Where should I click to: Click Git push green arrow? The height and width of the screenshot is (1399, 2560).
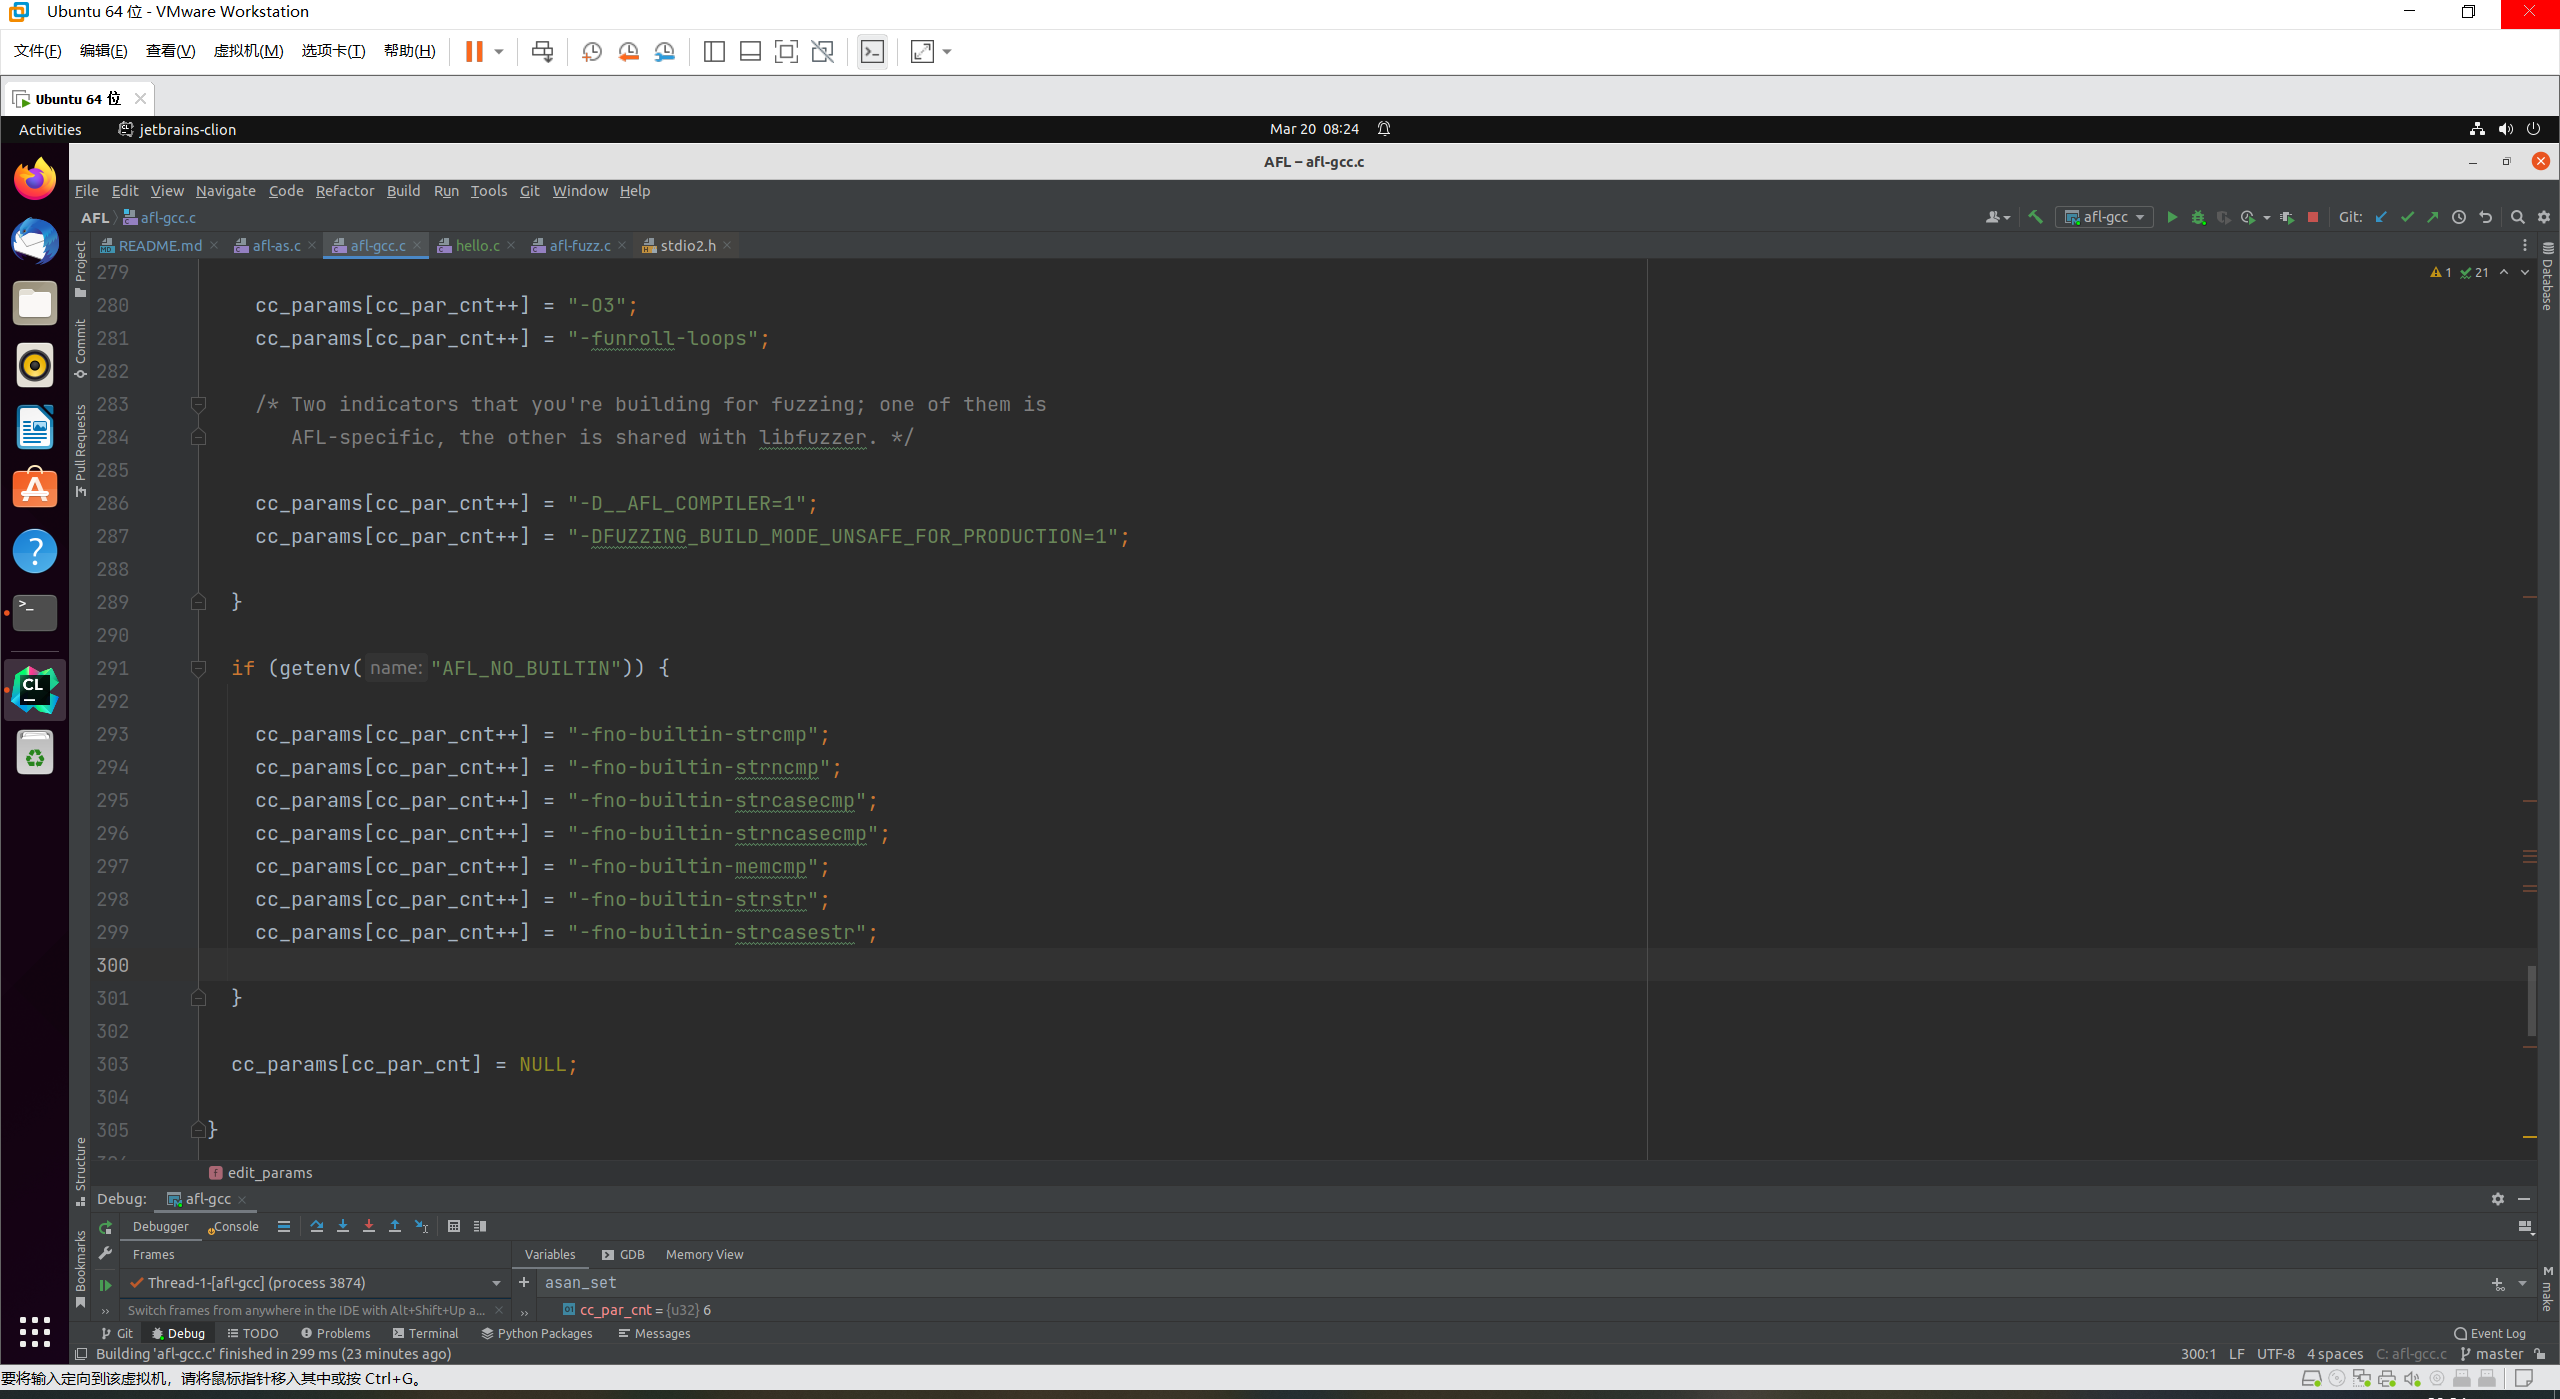pyautogui.click(x=2433, y=217)
